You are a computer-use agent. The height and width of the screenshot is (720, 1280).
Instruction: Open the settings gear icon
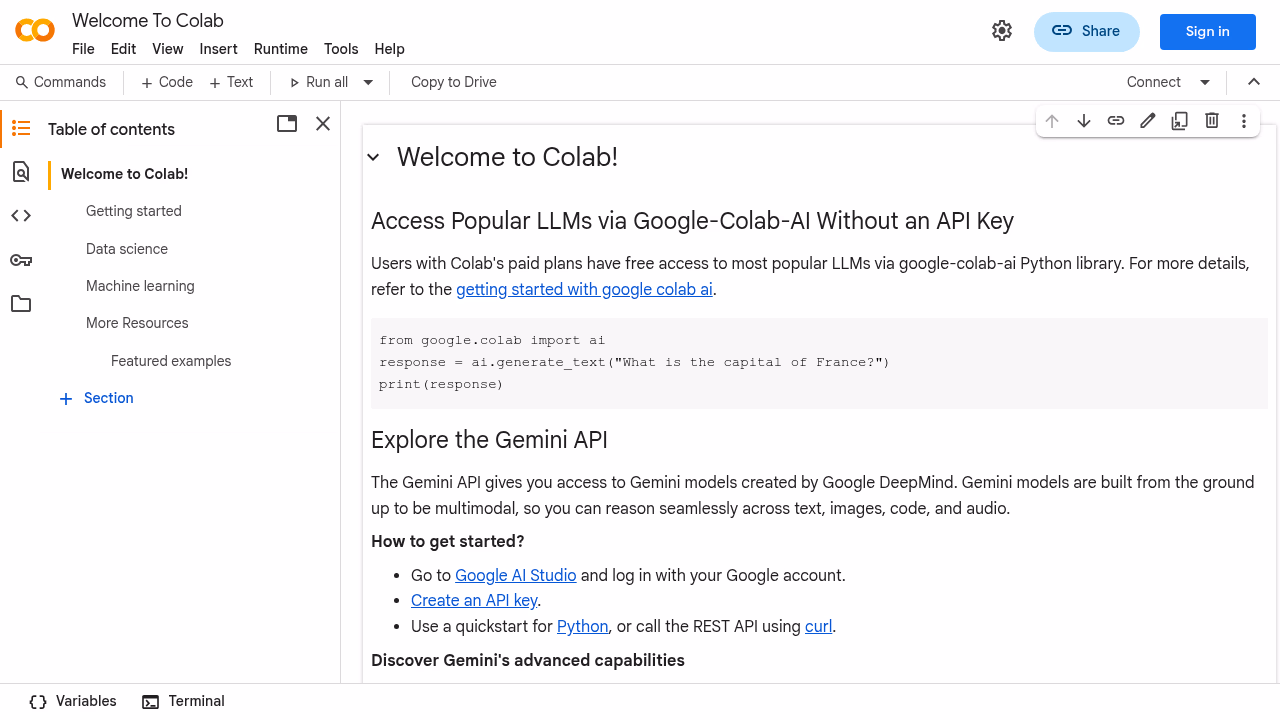1002,31
